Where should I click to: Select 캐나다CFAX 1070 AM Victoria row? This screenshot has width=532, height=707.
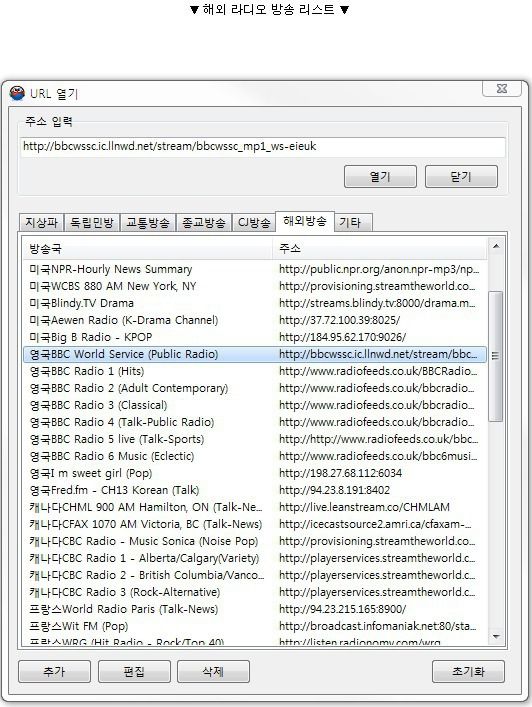[255, 524]
